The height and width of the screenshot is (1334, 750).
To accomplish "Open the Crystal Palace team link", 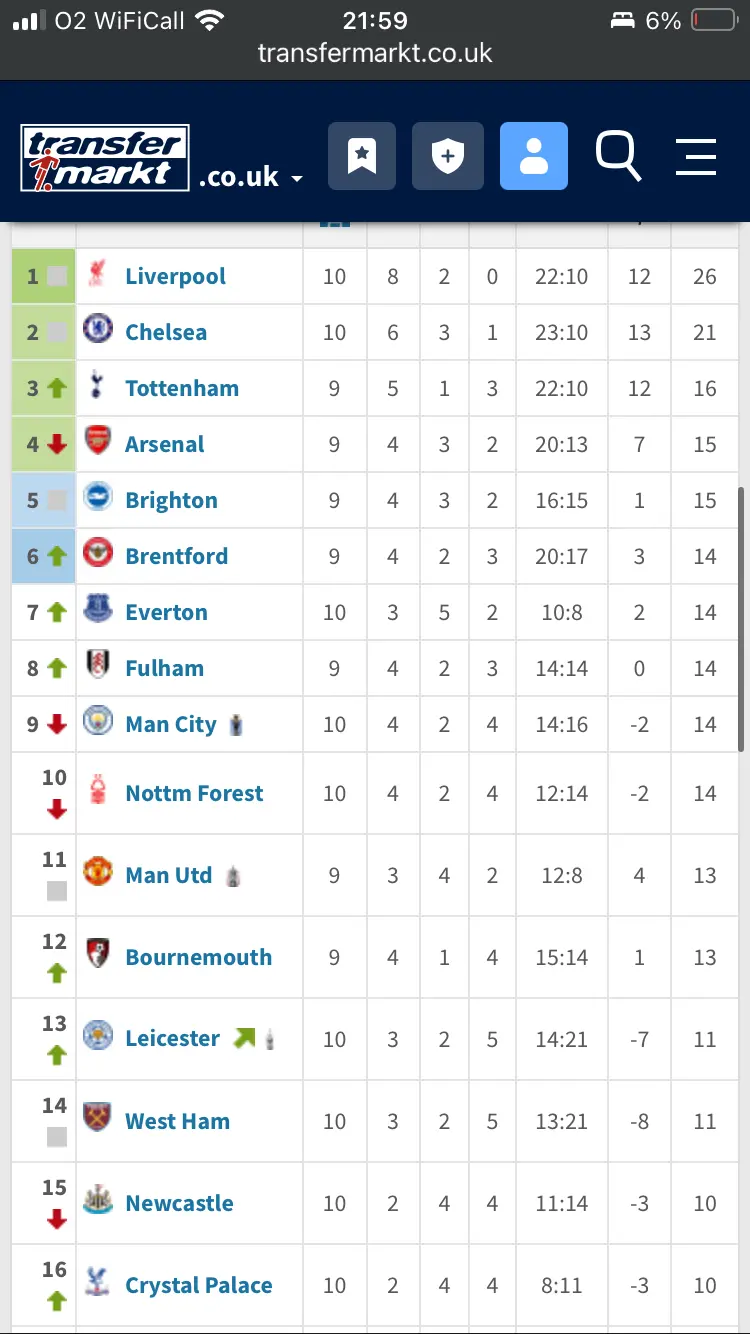I will [x=198, y=1285].
